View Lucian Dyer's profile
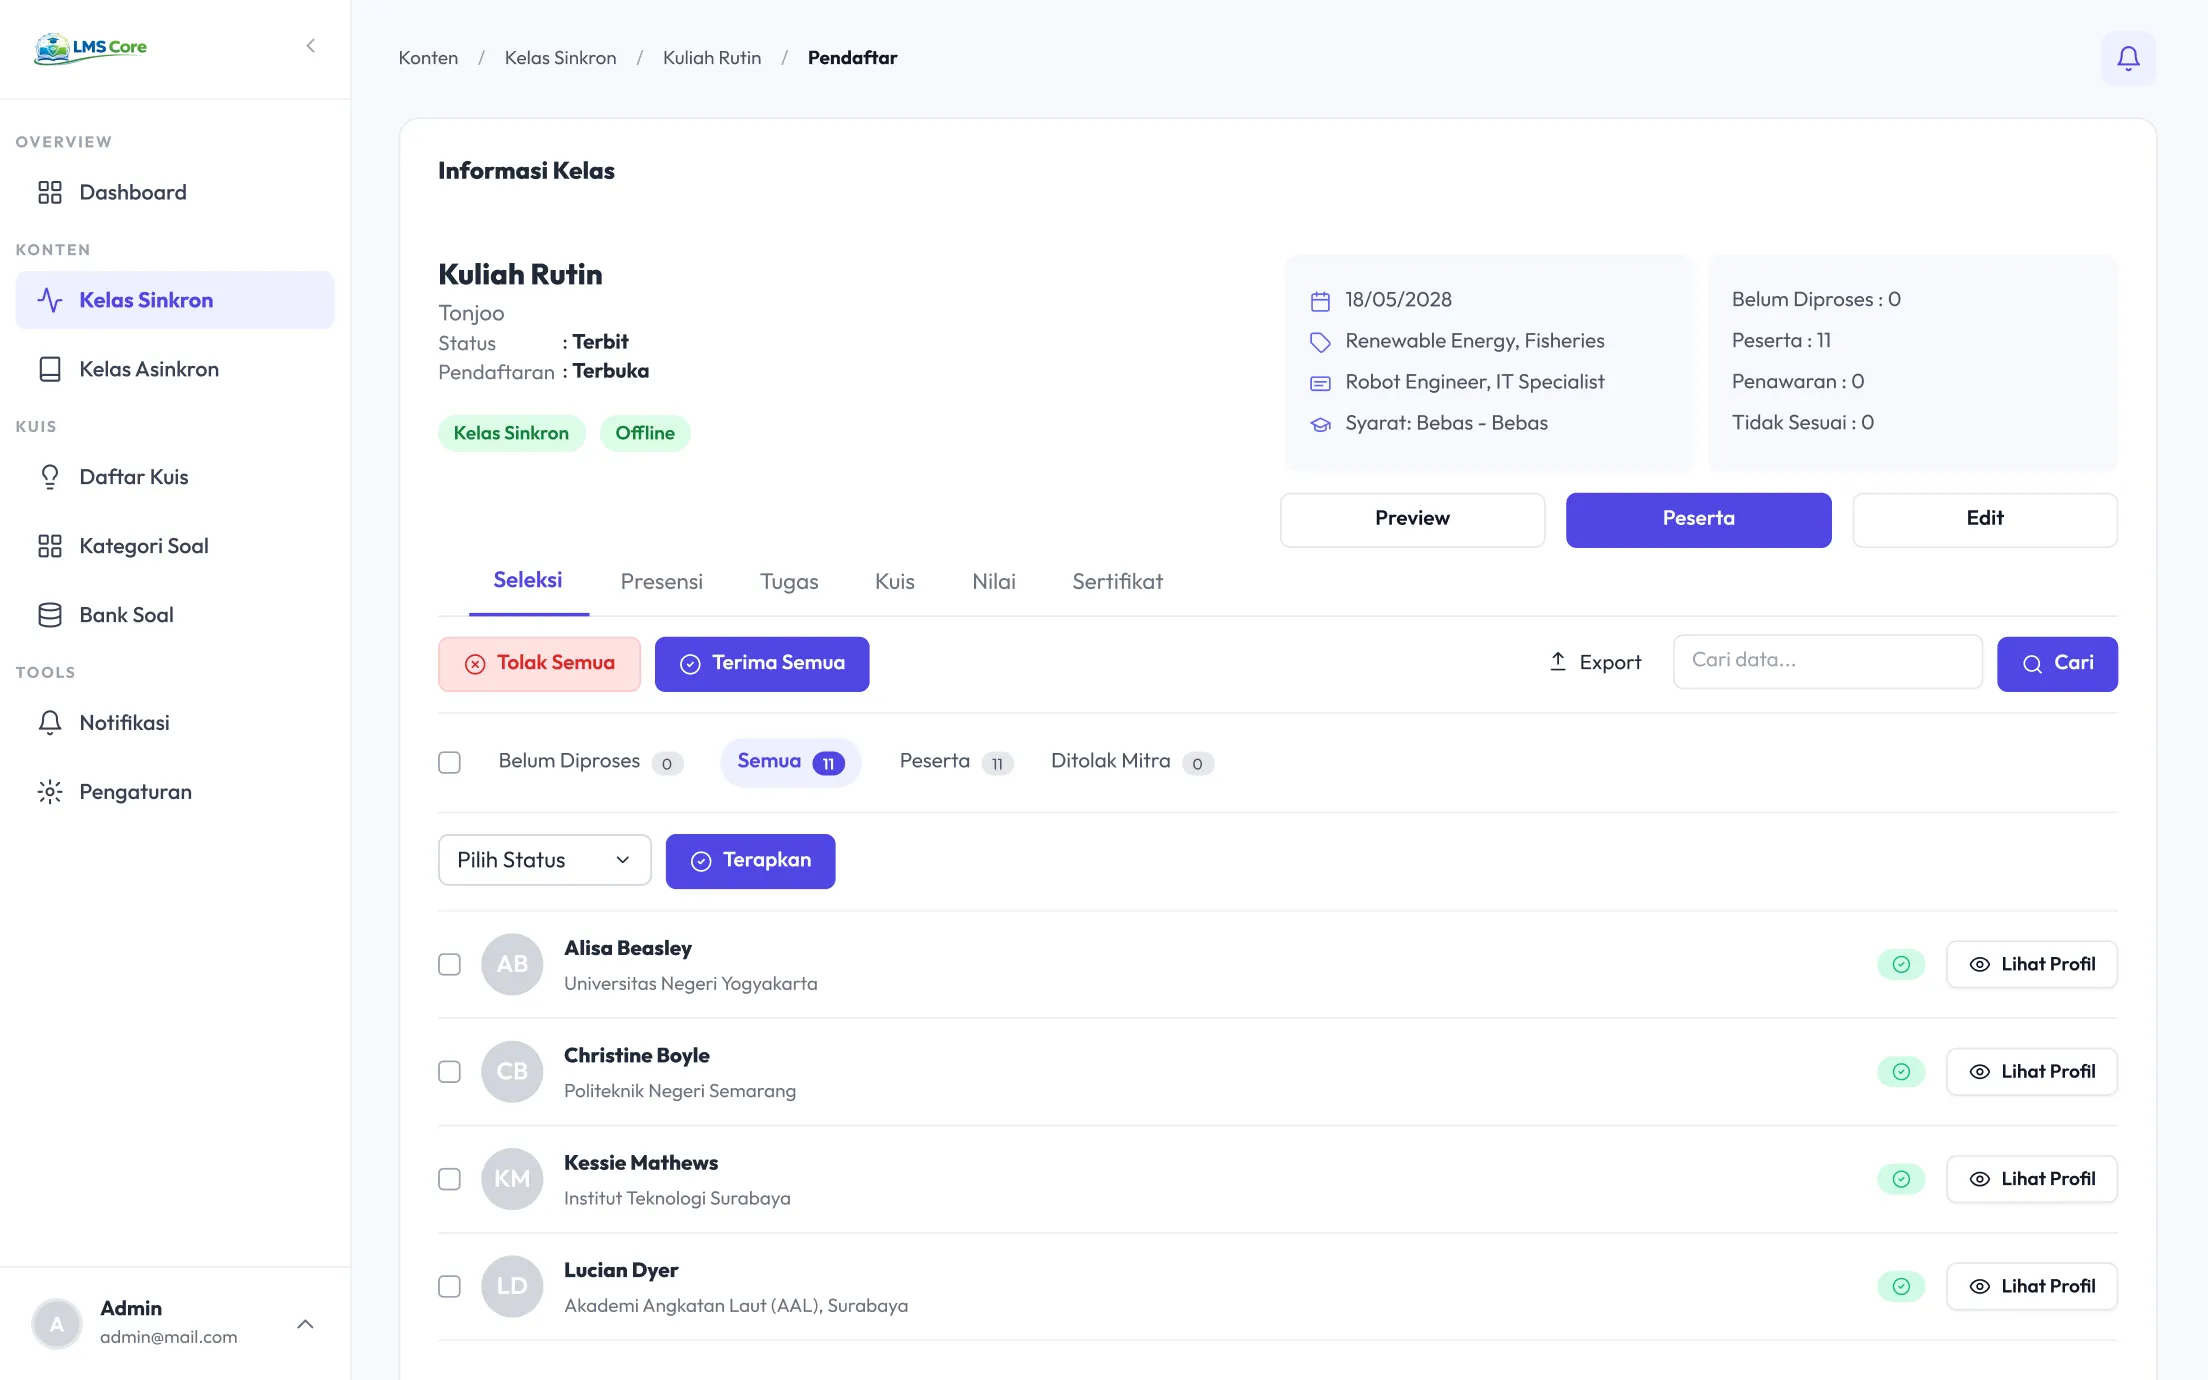This screenshot has width=2208, height=1380. [2031, 1286]
